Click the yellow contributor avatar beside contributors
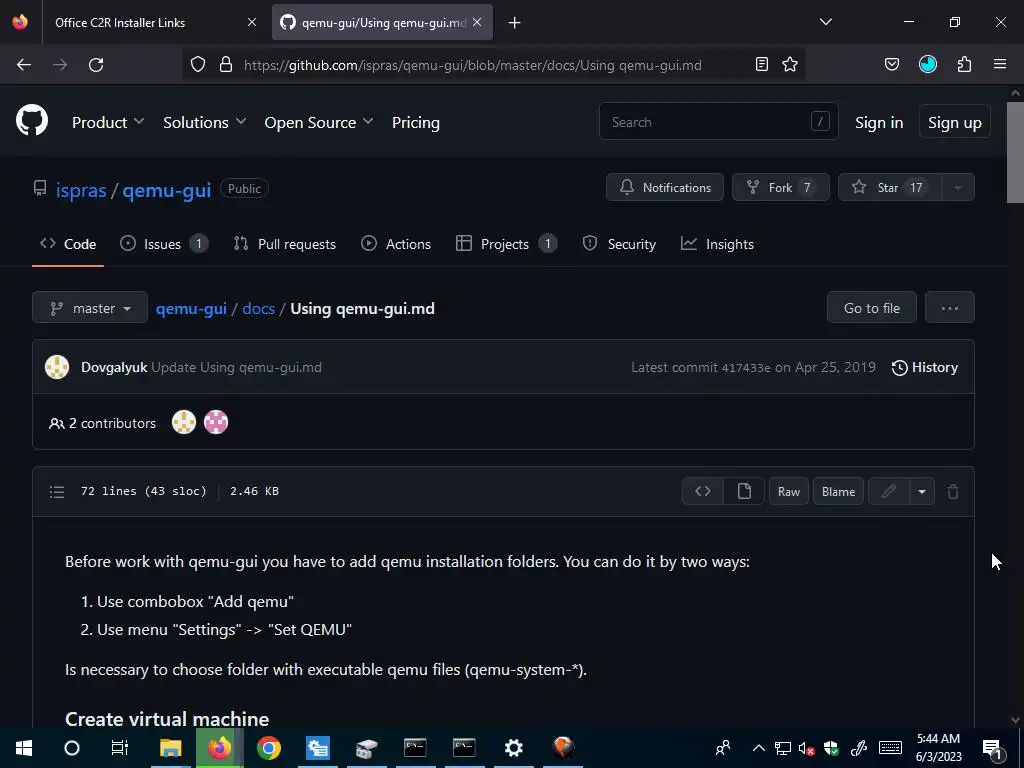Screen dimensions: 1024x768 184,423
